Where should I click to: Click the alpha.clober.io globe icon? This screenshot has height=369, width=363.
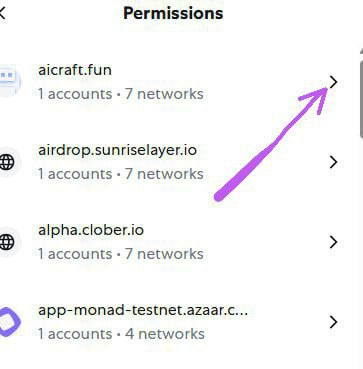(7, 242)
